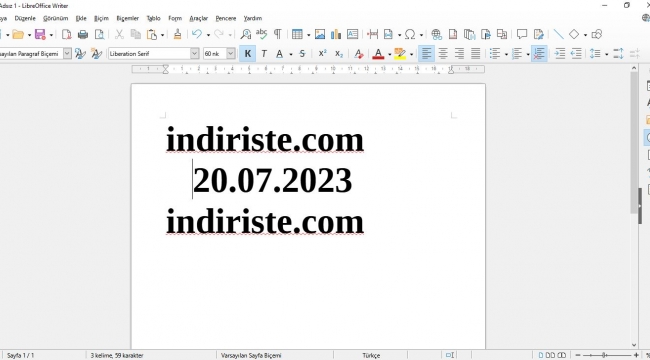650x360 pixels.
Task: Insert an image
Action: tap(320, 34)
